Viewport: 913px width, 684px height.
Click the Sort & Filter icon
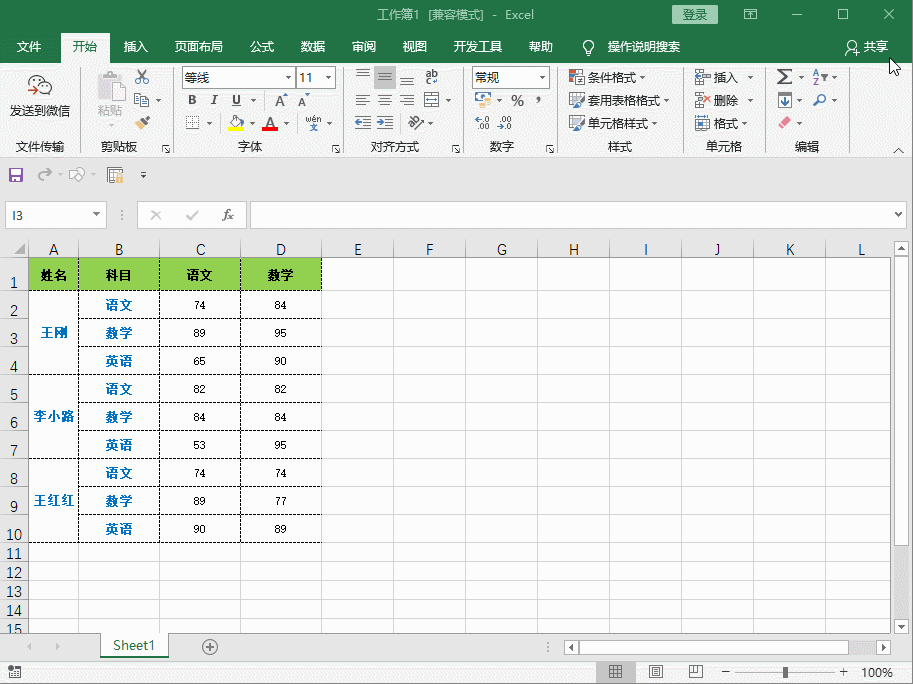tap(820, 77)
